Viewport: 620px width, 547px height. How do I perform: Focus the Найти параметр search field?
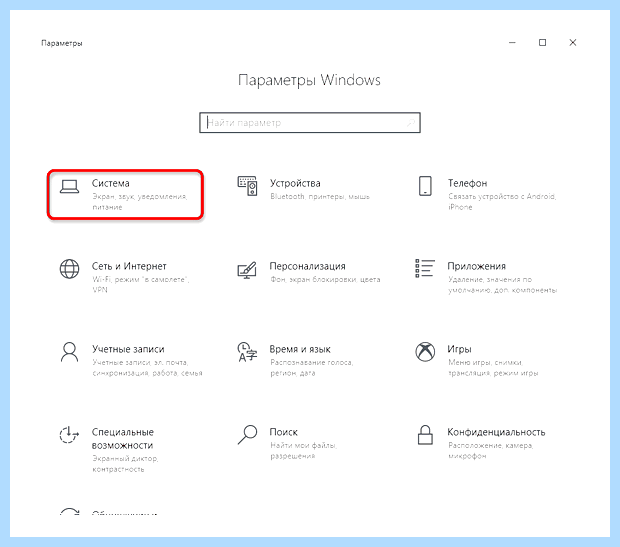click(x=310, y=123)
